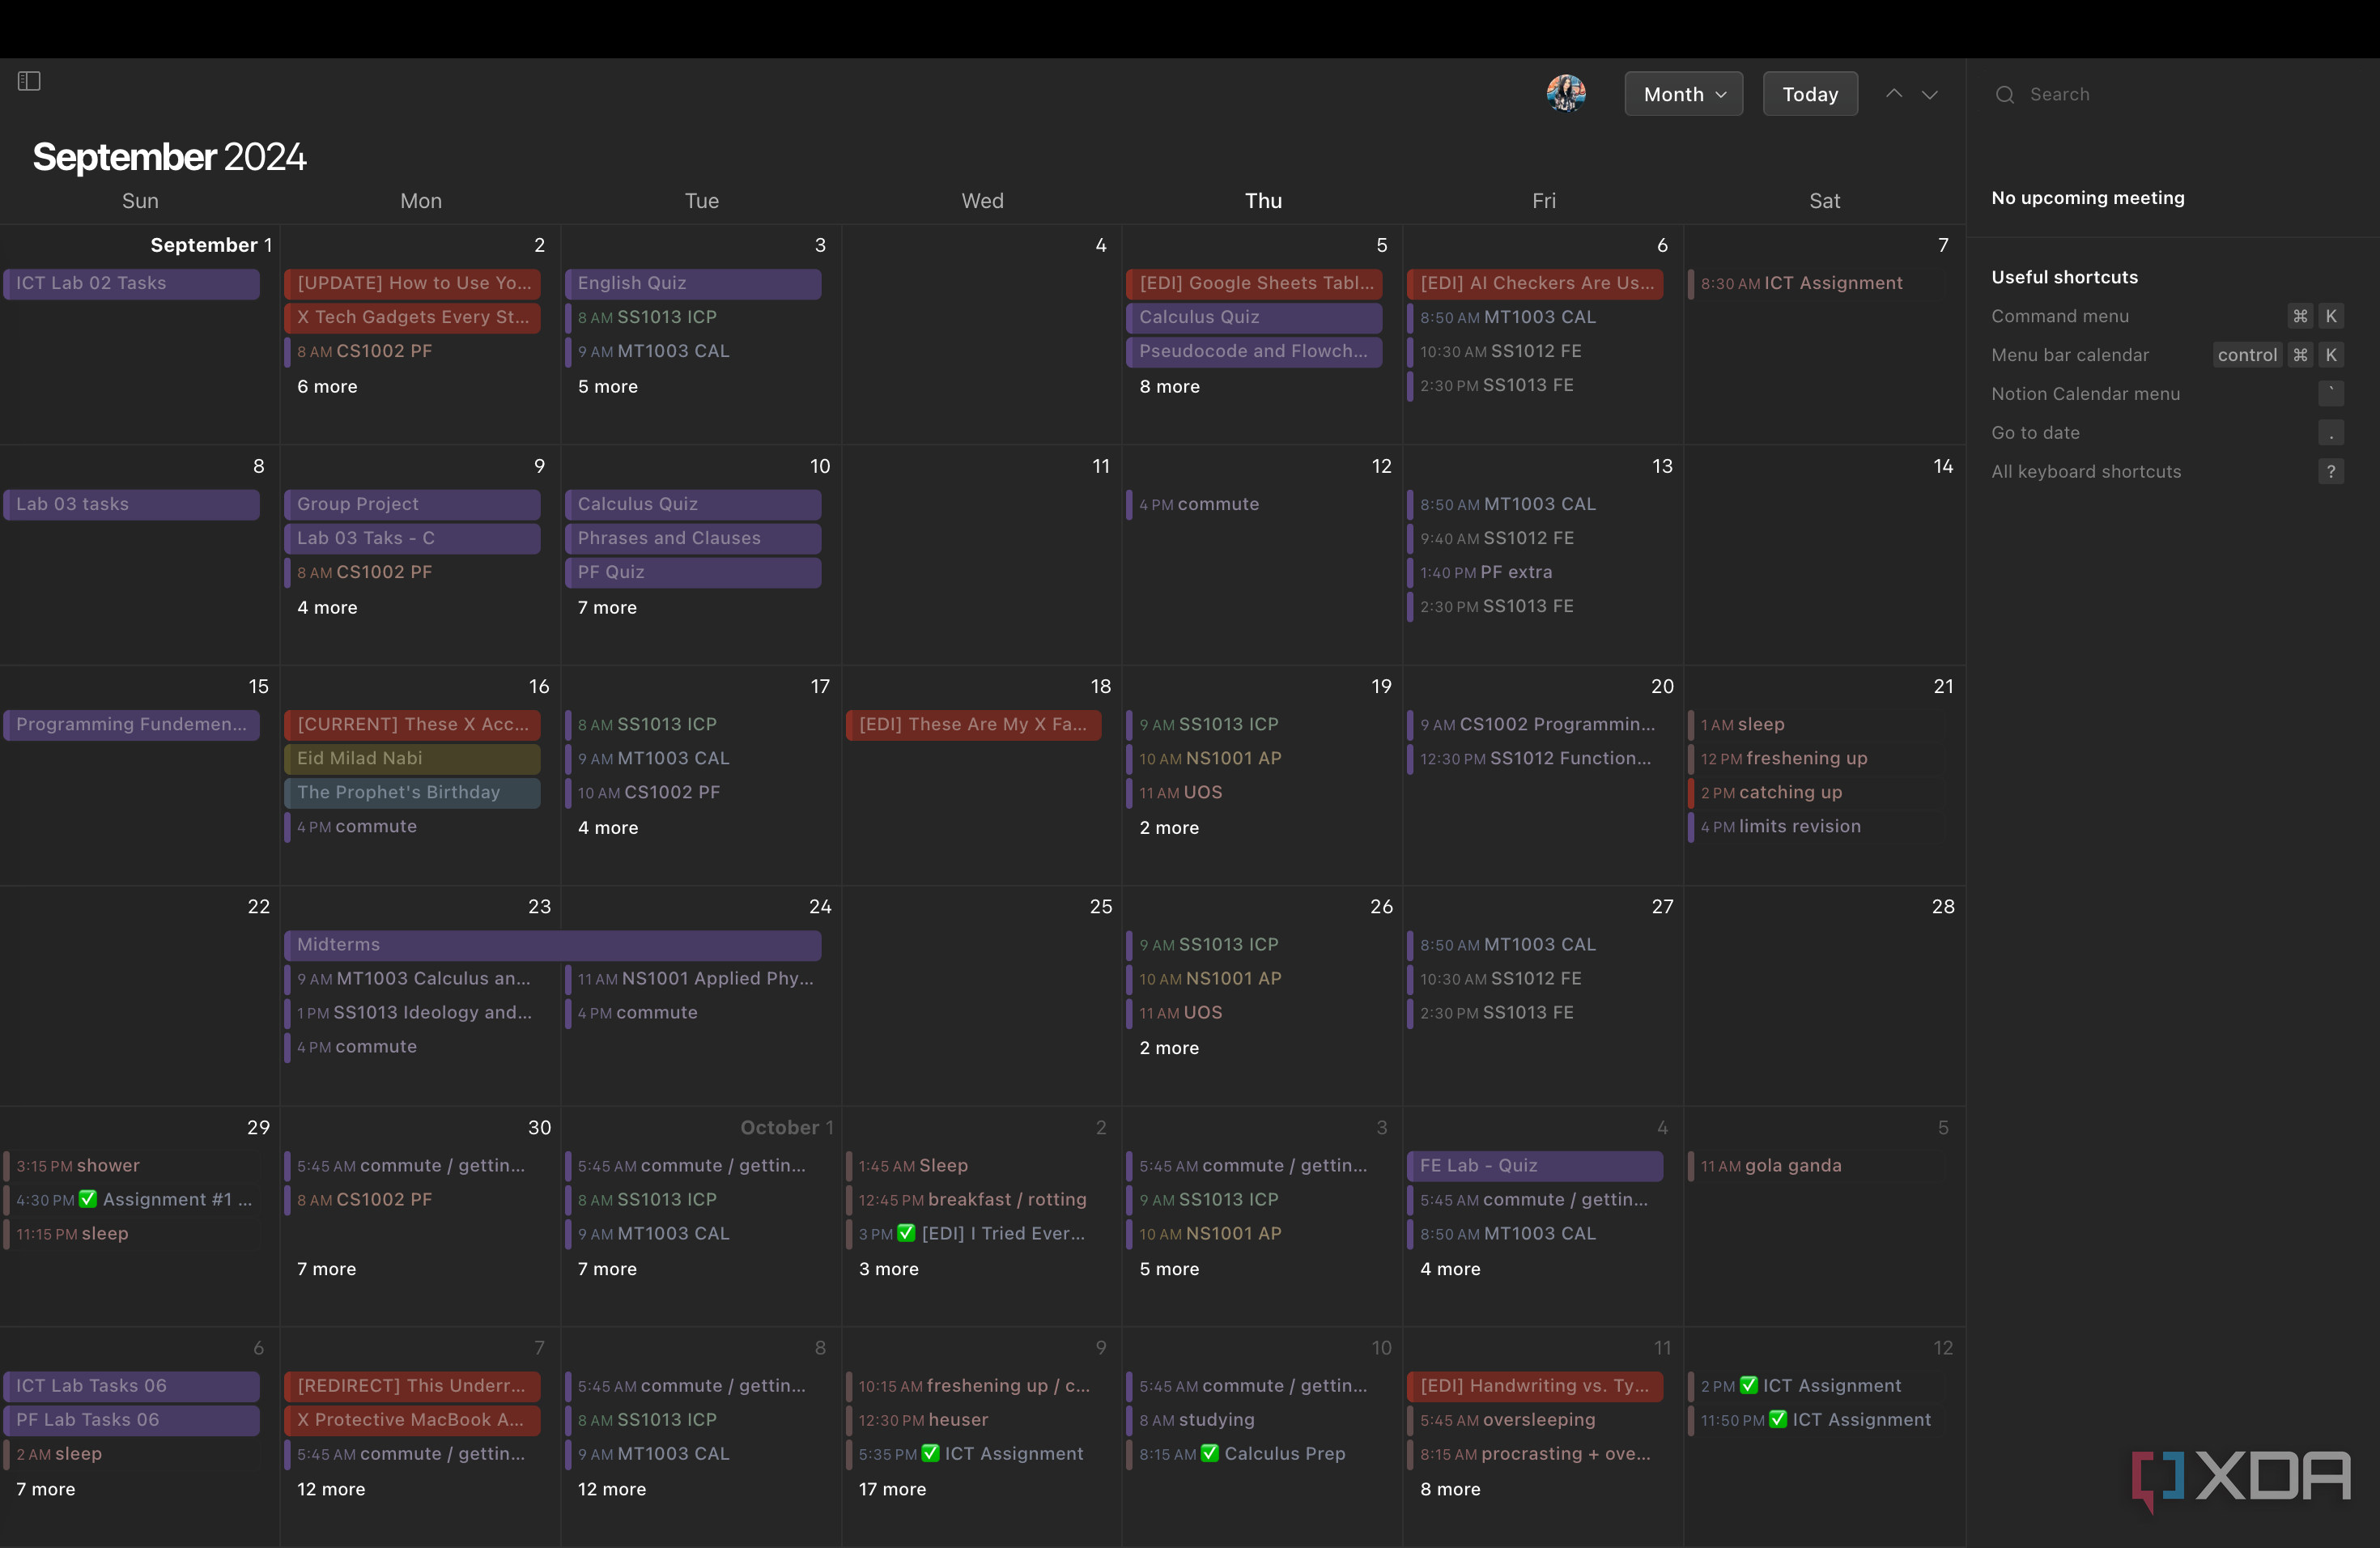Open The Prophet's Birthday event
This screenshot has width=2380, height=1548.
coord(412,792)
